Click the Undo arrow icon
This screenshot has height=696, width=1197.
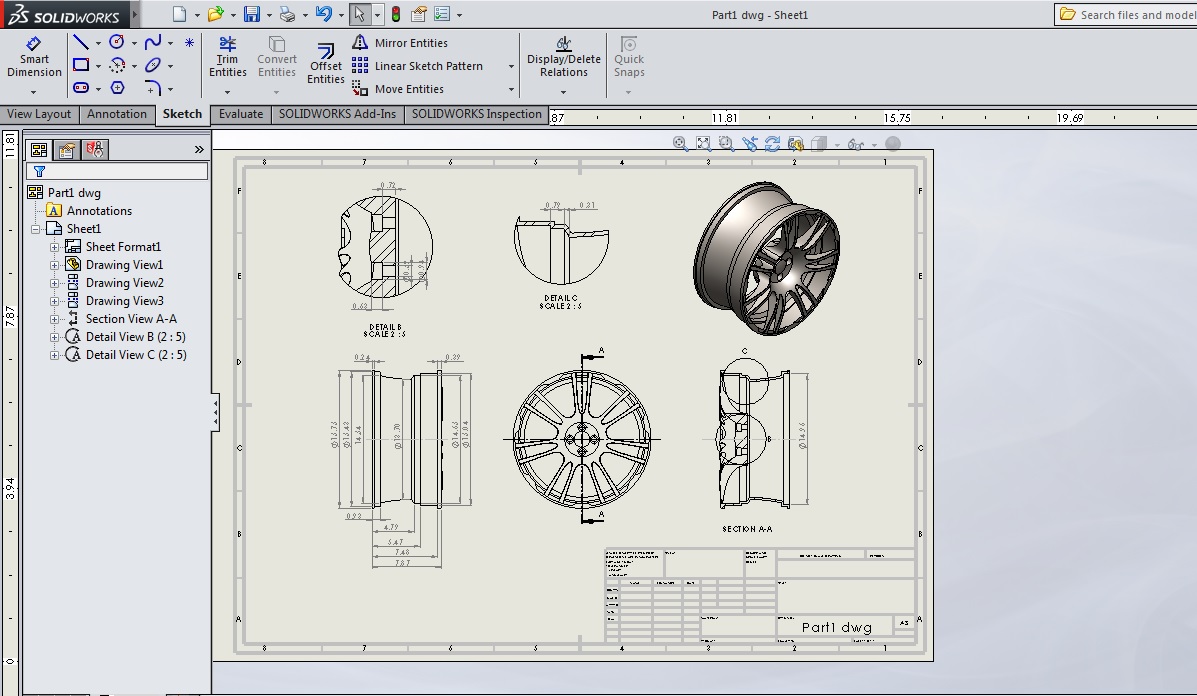click(x=324, y=14)
